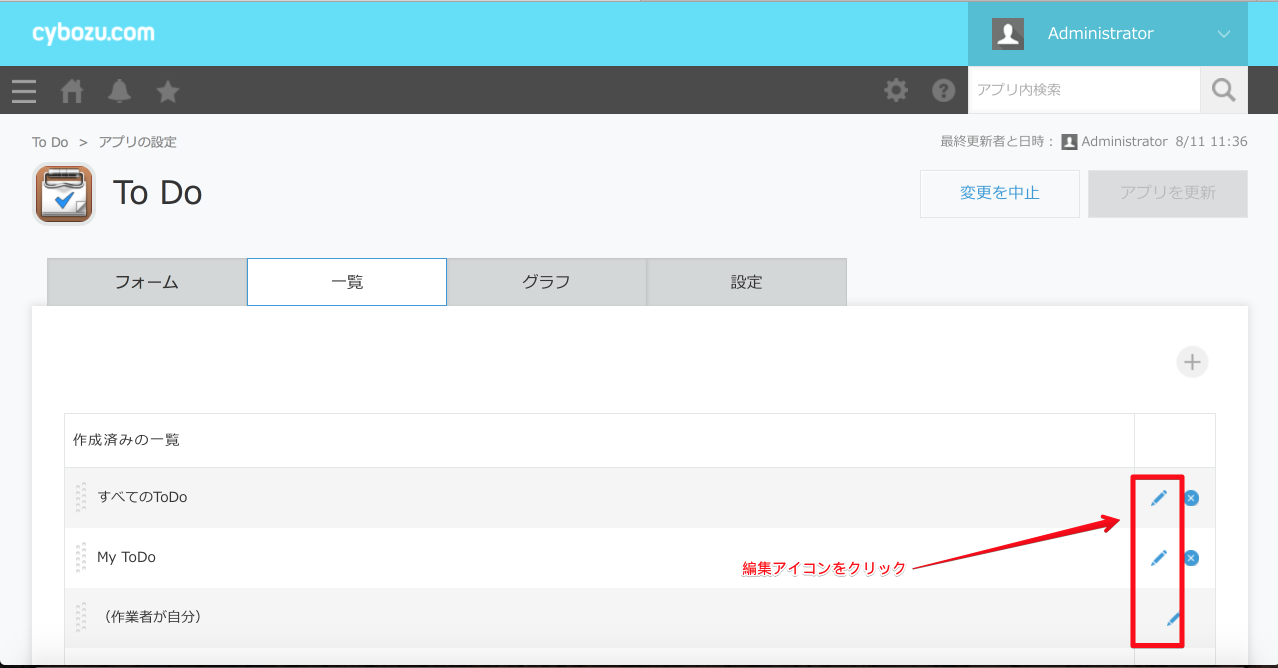Click the 変更を中止 button

point(999,193)
